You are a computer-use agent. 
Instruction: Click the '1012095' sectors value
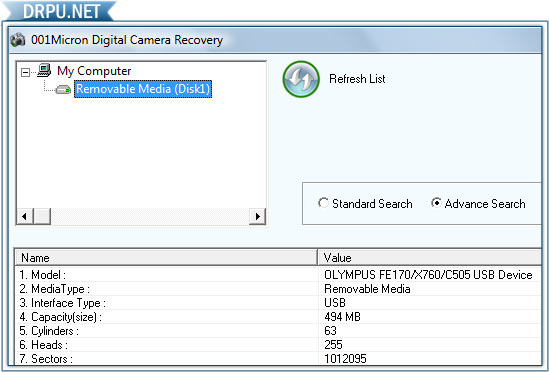(345, 359)
